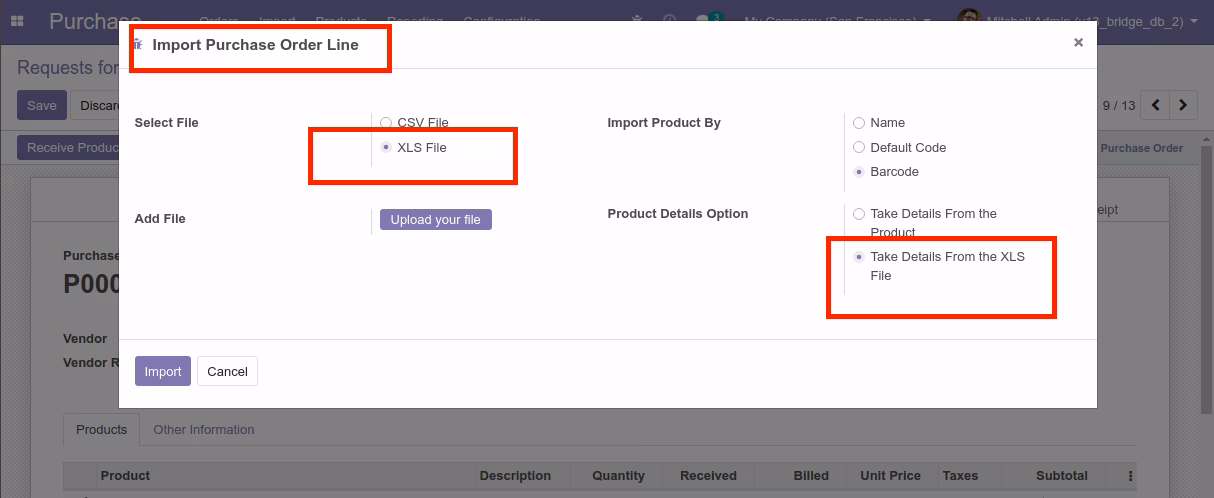Select Take Details From the Product
Image resolution: width=1214 pixels, height=498 pixels.
click(x=859, y=214)
